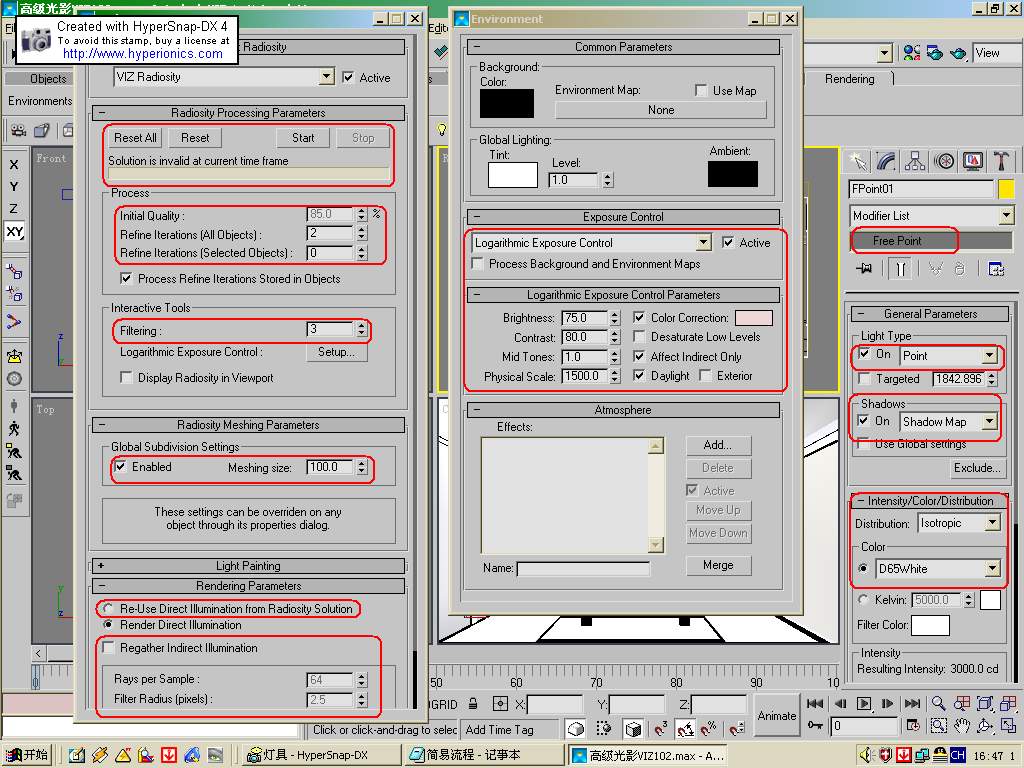This screenshot has width=1024, height=768.
Task: Enable Display Radiosity in Viewport checkbox
Action: click(126, 378)
